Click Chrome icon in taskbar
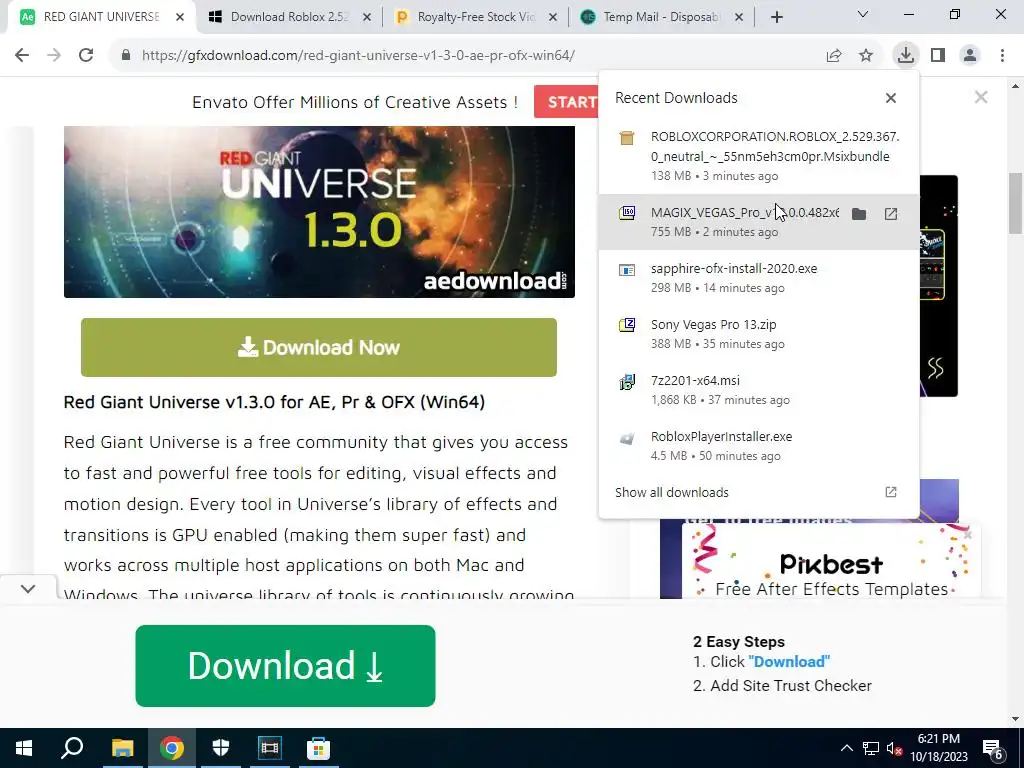 [172, 748]
